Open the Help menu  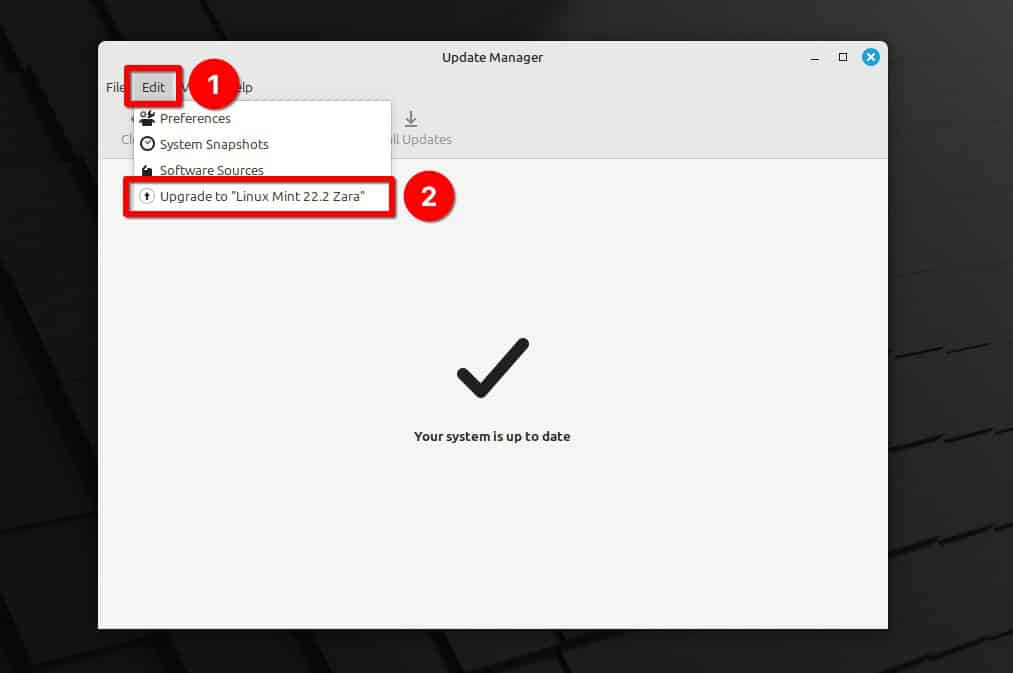coord(245,87)
